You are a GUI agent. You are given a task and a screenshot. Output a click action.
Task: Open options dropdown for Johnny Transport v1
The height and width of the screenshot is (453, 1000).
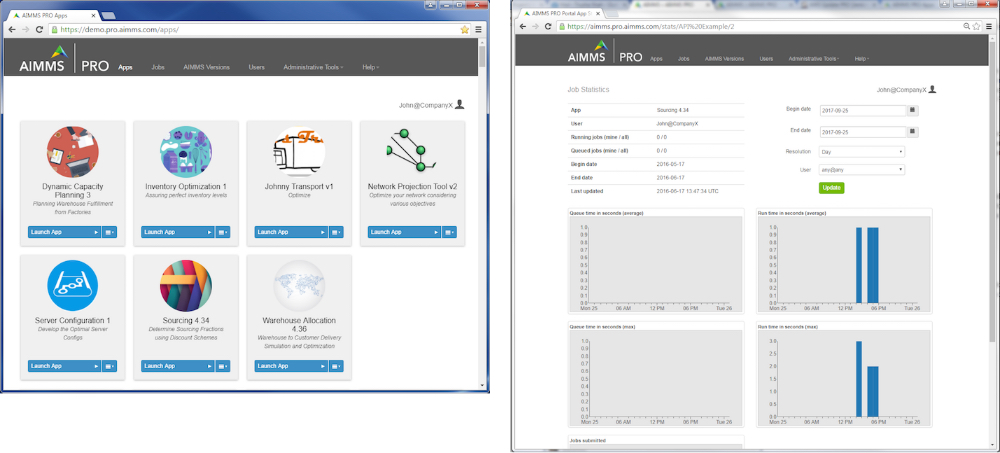point(336,232)
